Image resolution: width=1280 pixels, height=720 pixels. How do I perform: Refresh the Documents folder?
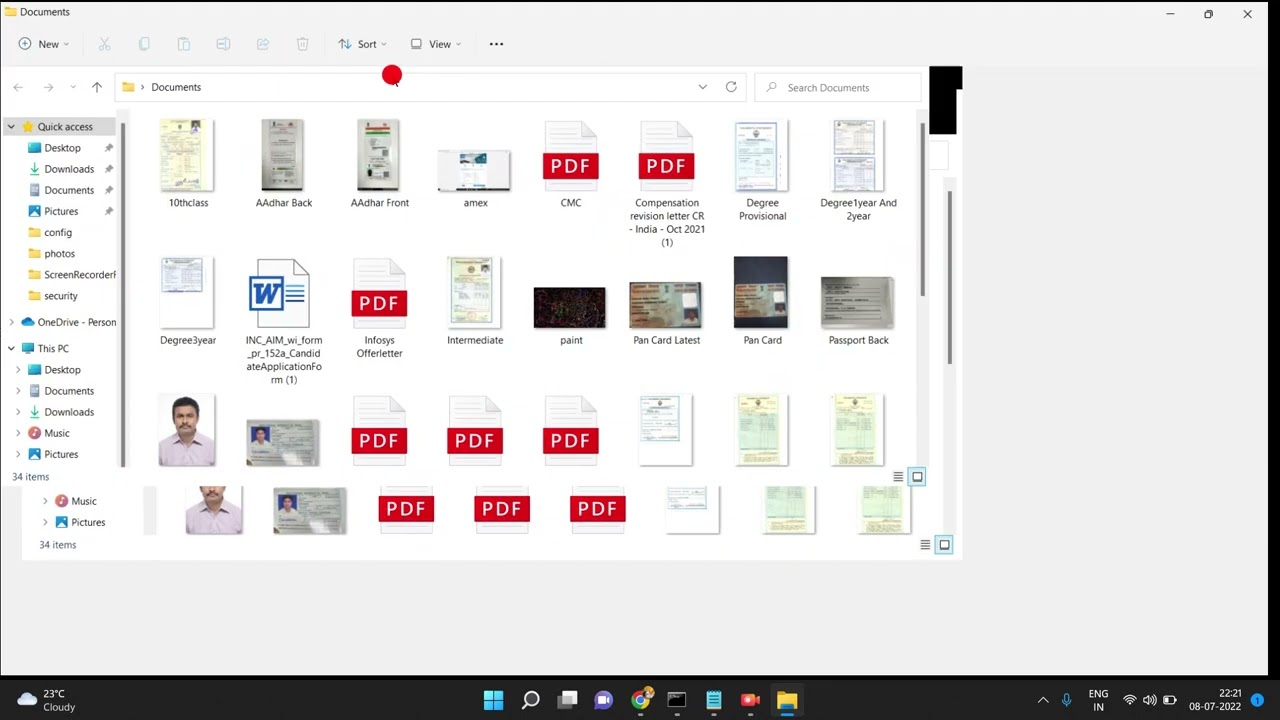point(731,87)
